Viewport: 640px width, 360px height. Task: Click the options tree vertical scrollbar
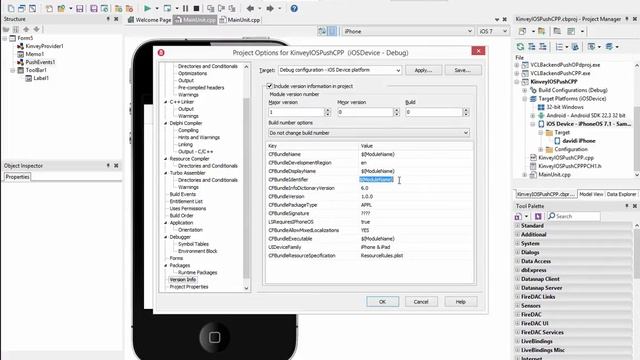tap(246, 177)
